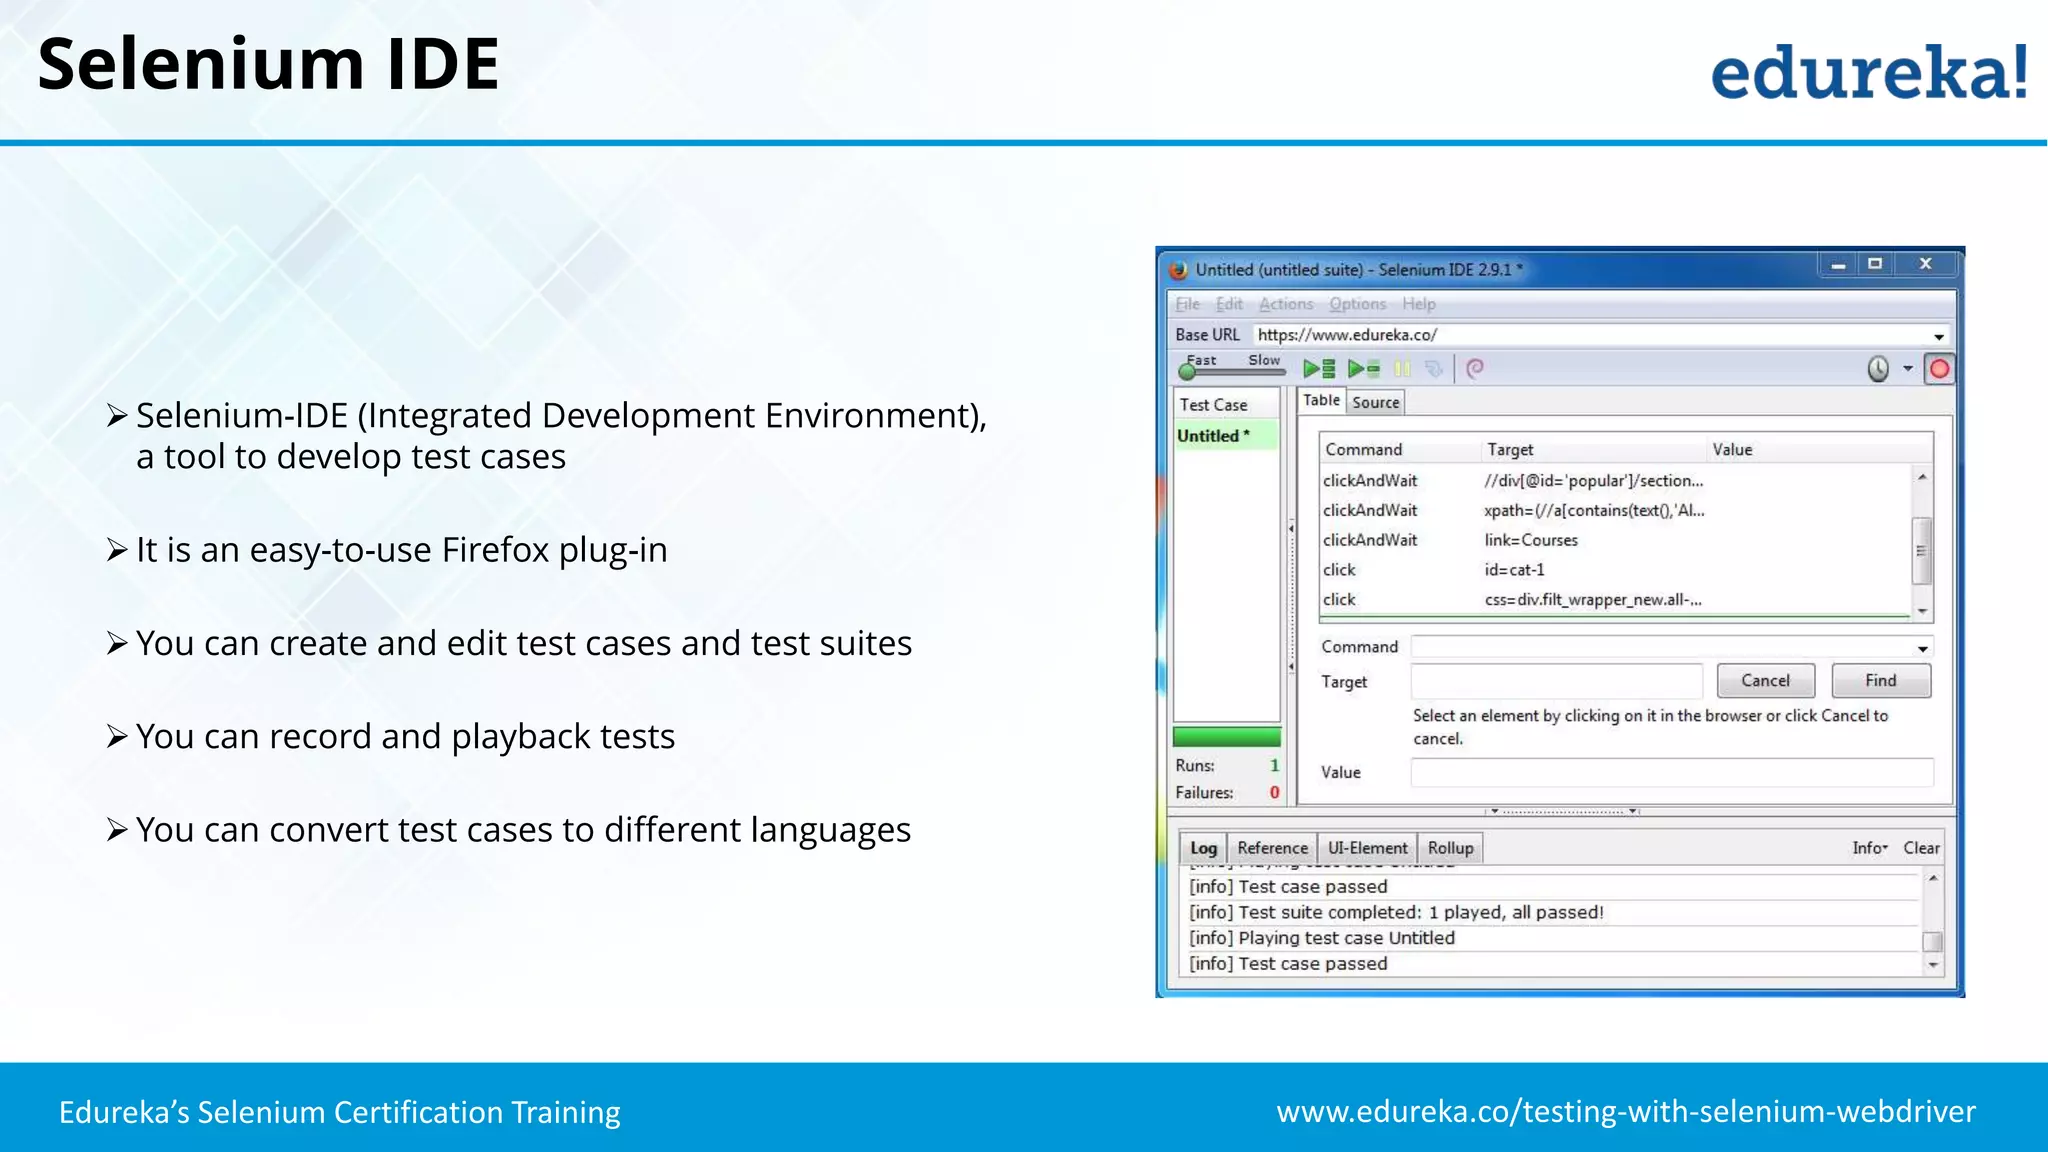Select the click id=cat-1 row
Screen dimensions: 2048x1152
[1614, 570]
